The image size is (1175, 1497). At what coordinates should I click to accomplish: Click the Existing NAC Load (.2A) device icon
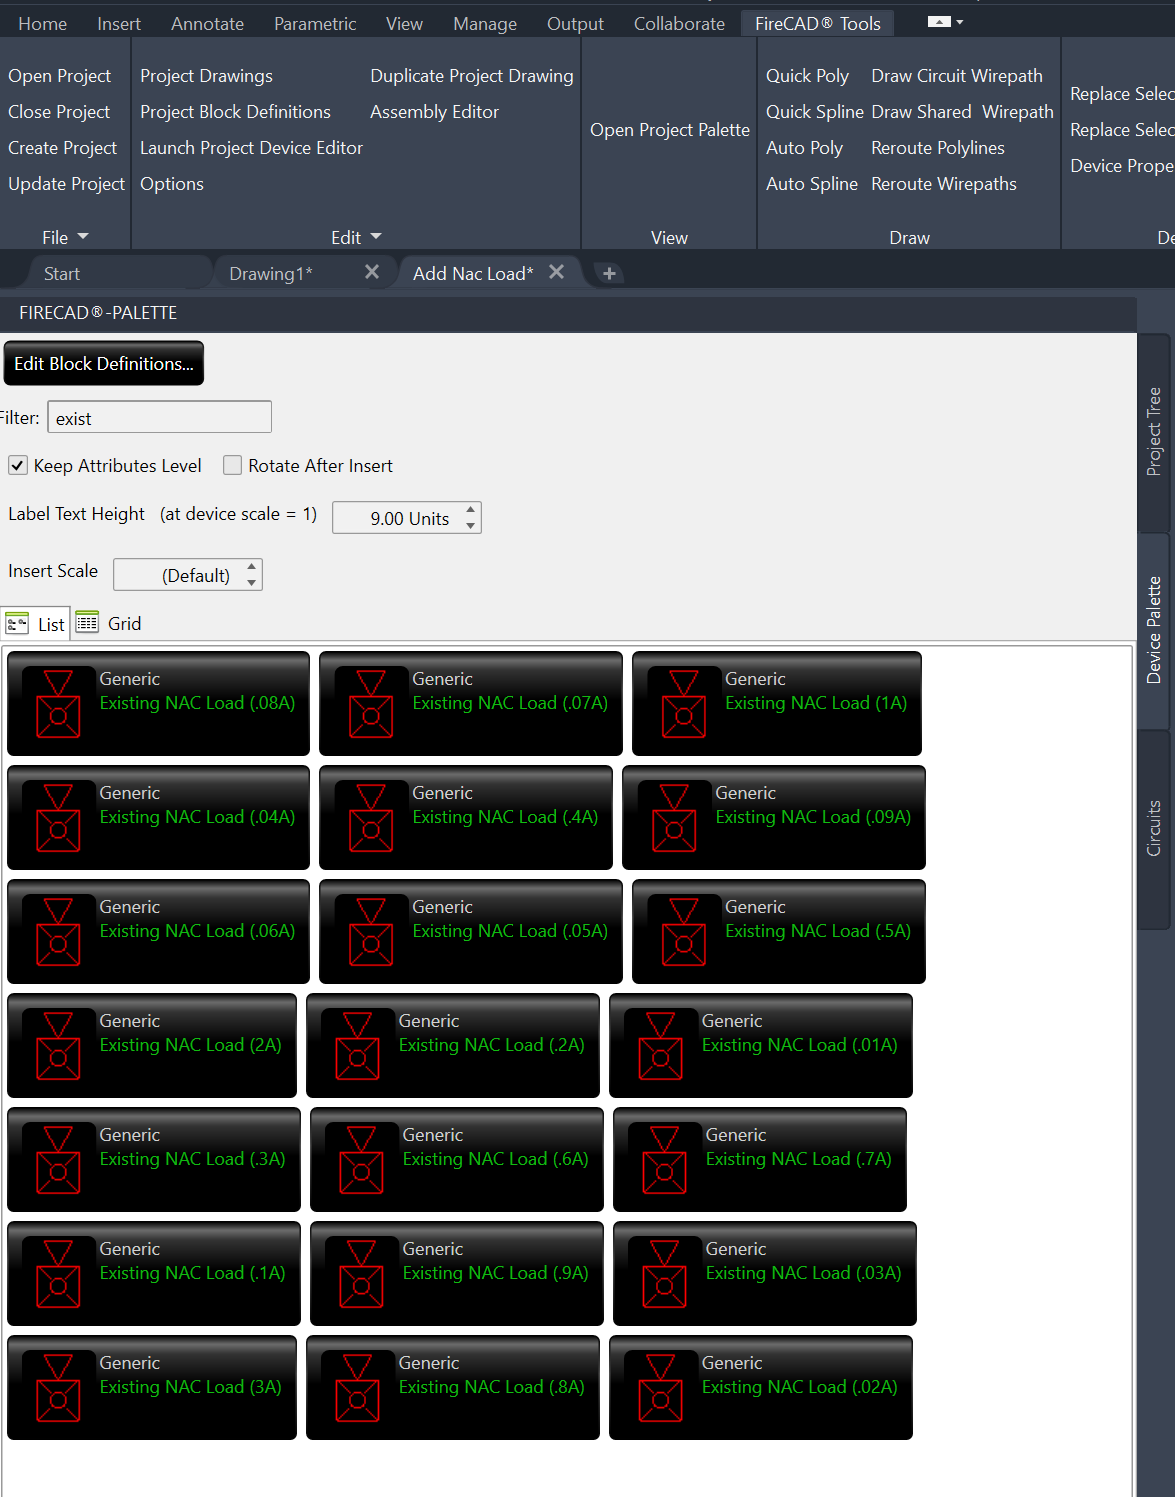pos(358,1046)
